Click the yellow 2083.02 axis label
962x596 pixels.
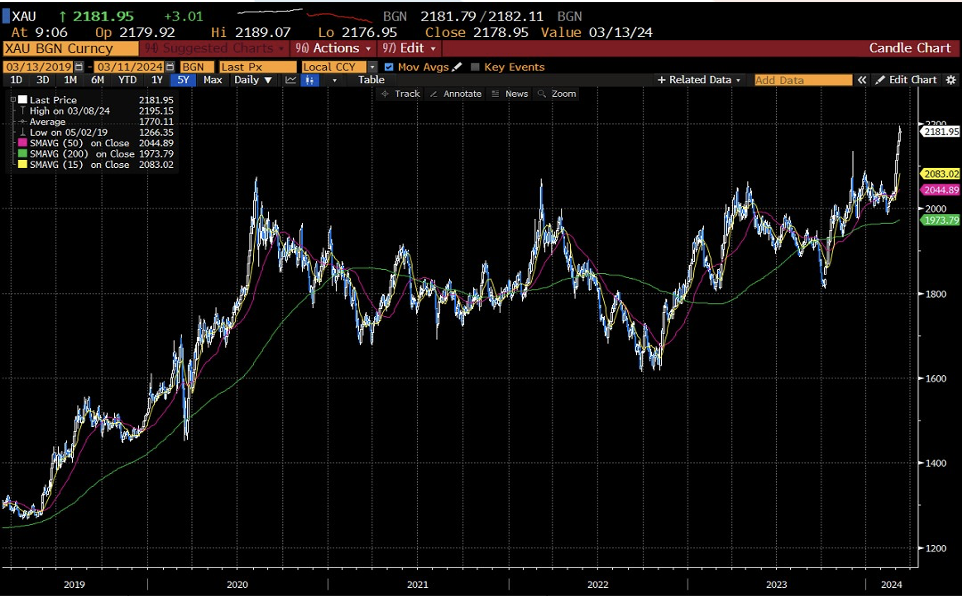coord(941,174)
